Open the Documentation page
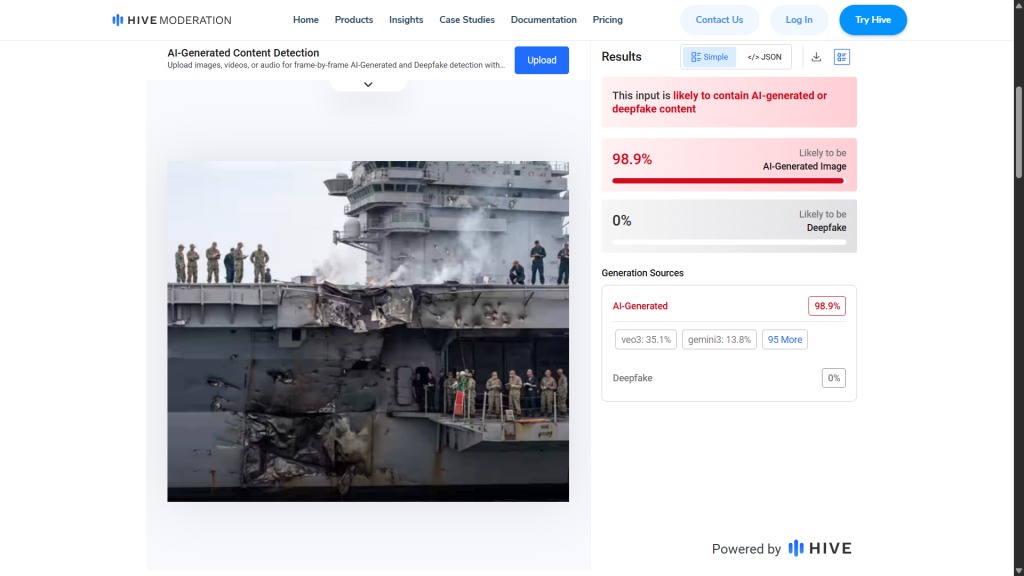The image size is (1024, 576). [x=543, y=20]
